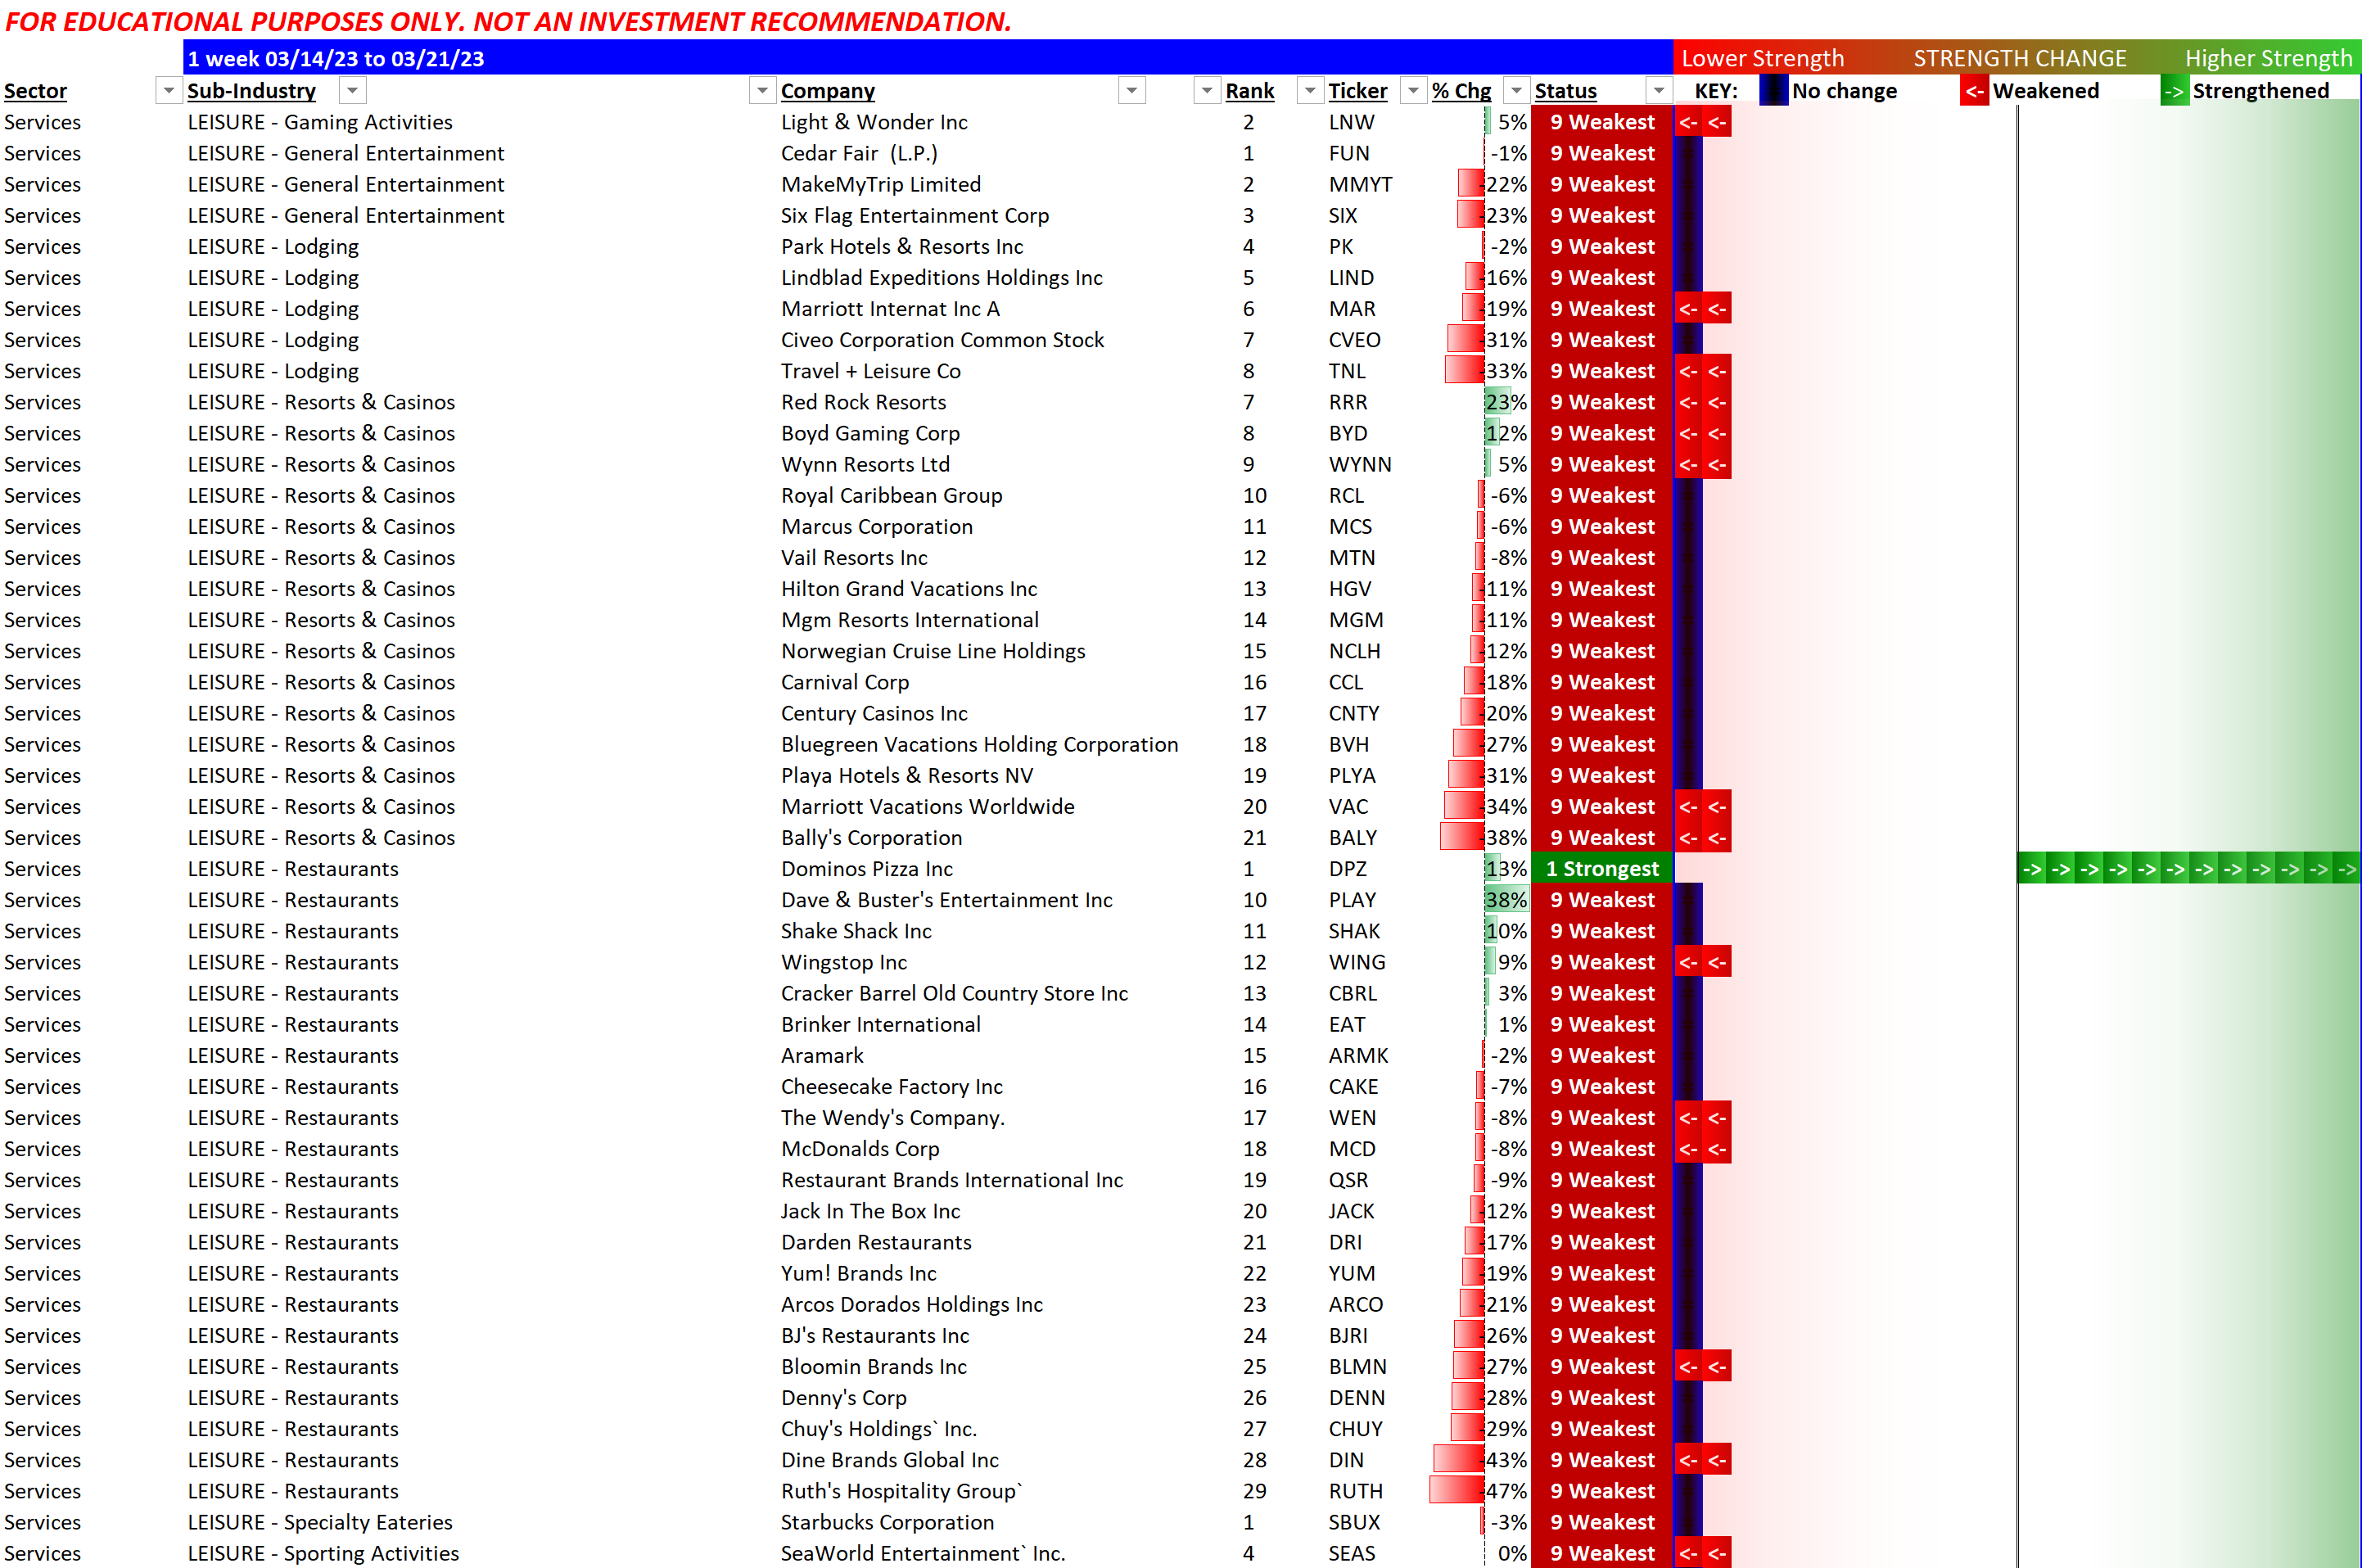Click first green arrow in Dominos Pizza row

[2031, 869]
